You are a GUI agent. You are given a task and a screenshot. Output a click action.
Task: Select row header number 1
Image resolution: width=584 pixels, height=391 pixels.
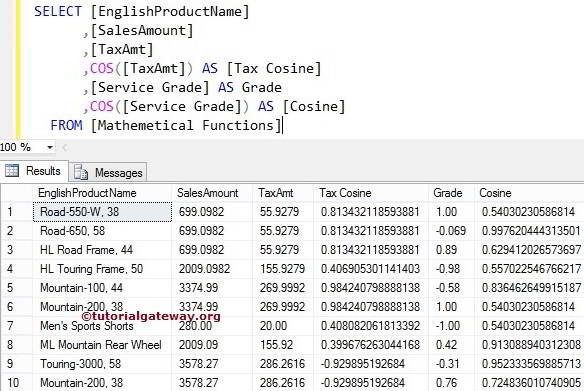click(16, 212)
